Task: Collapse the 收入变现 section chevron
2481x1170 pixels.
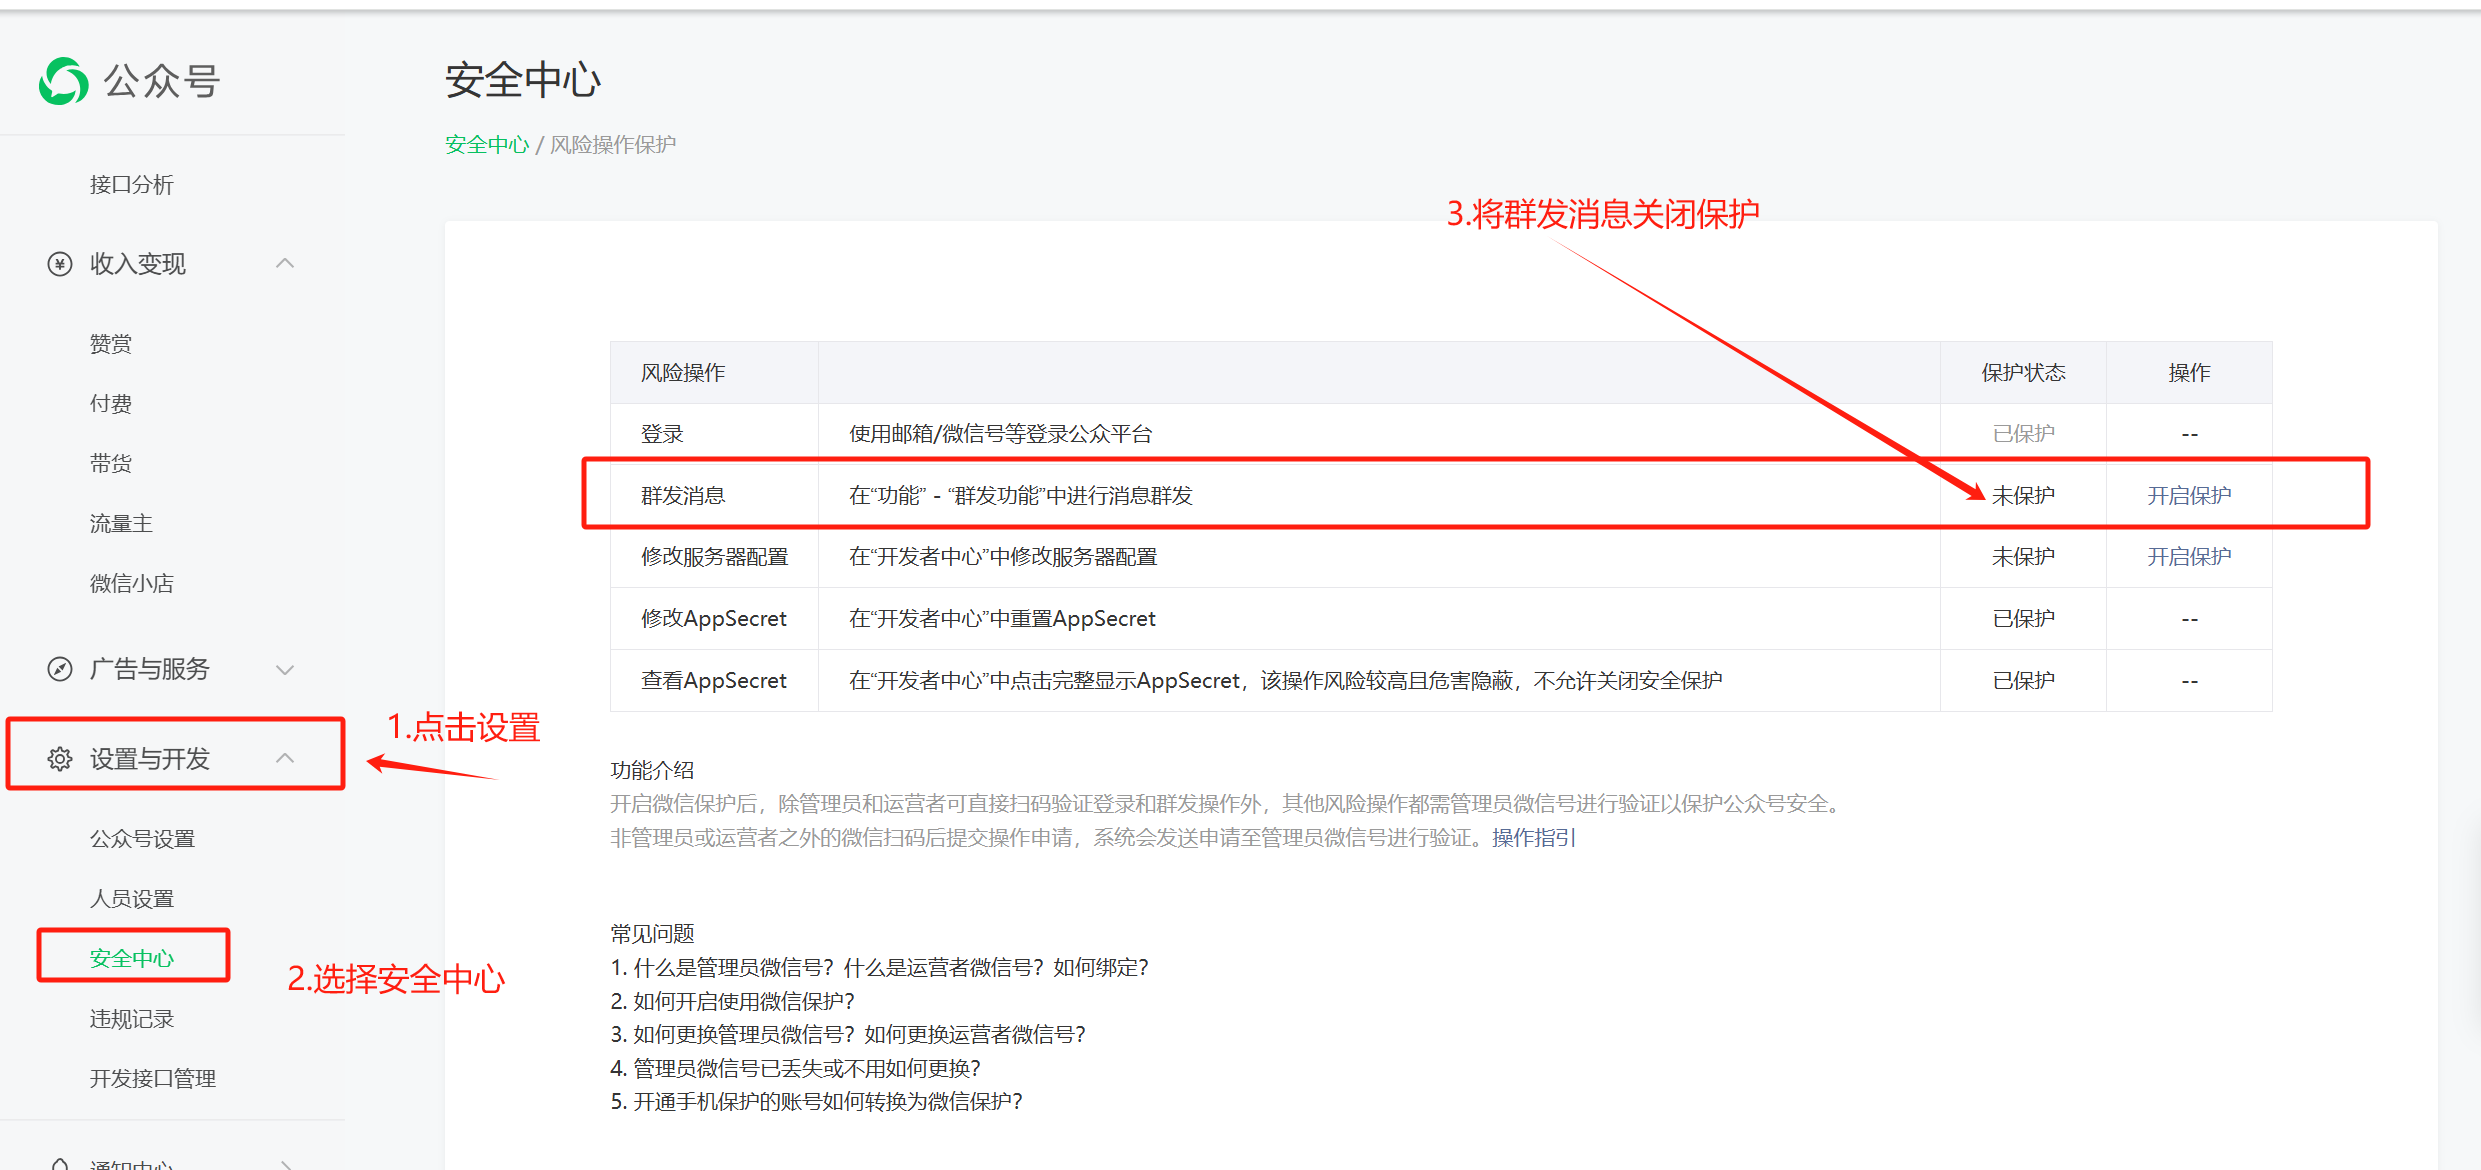Action: click(285, 263)
